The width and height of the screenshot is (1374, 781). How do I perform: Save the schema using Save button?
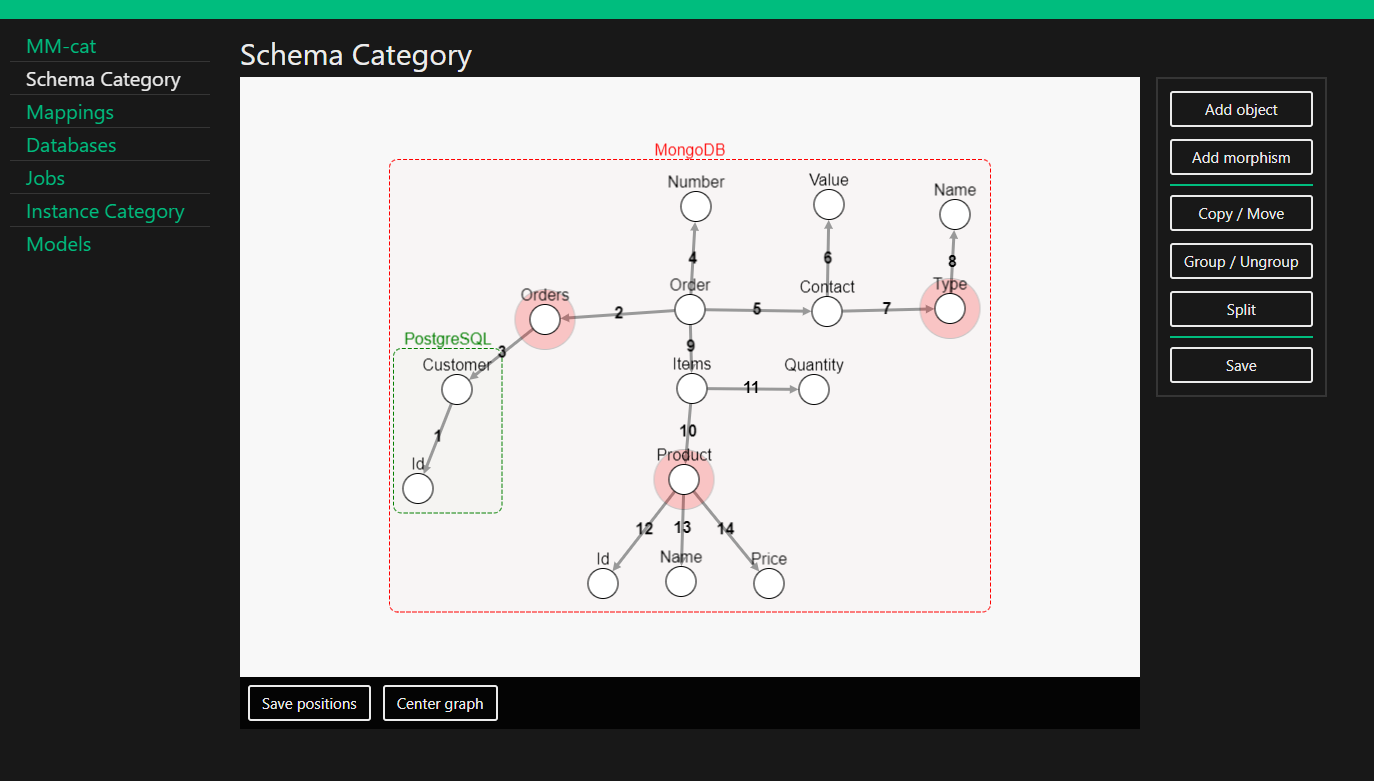click(x=1241, y=365)
